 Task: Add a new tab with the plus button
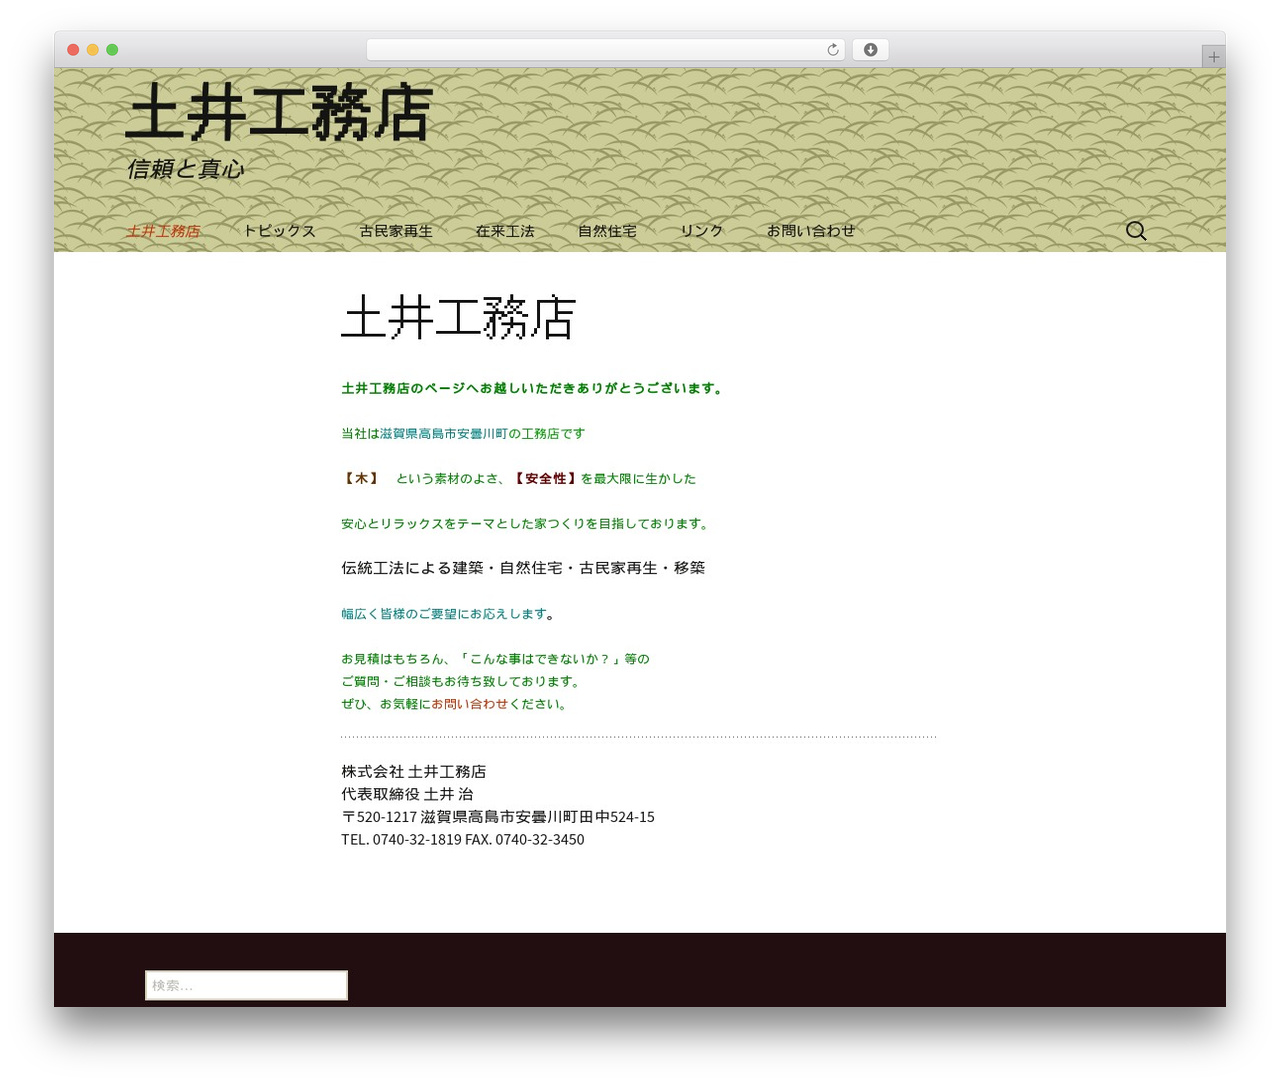pos(1213,57)
